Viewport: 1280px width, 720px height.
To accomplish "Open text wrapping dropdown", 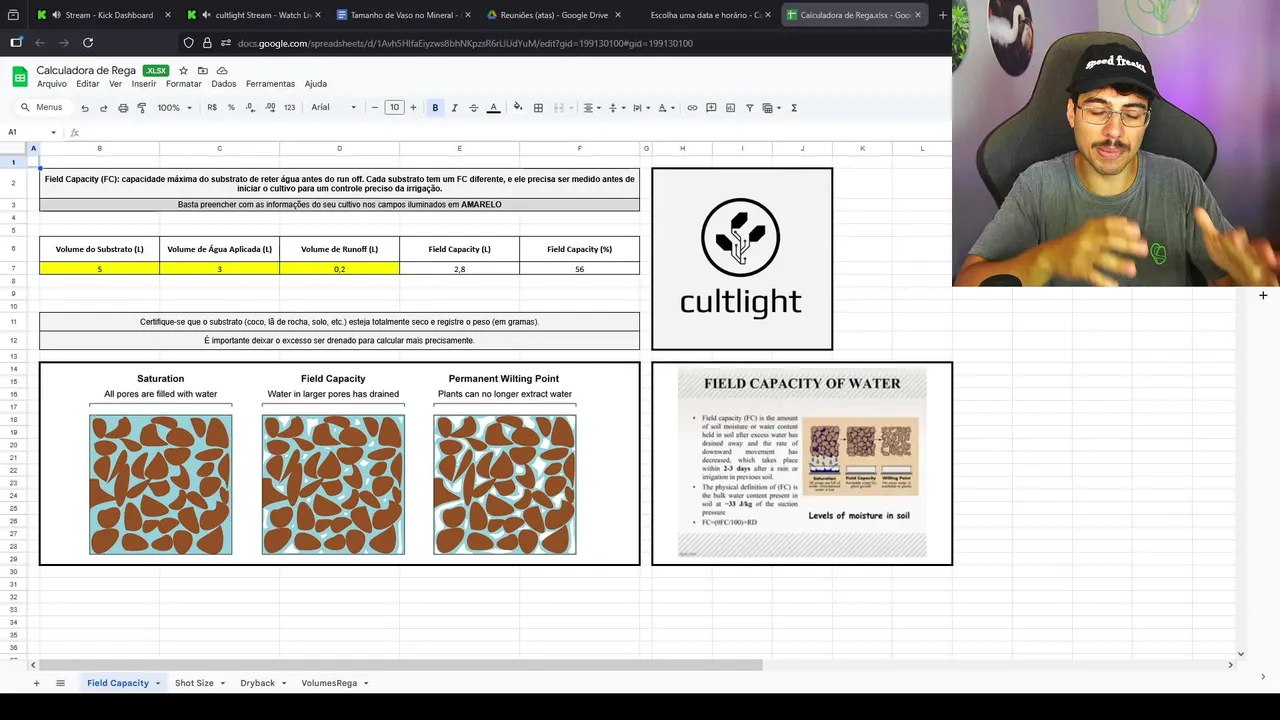I will tap(640, 108).
